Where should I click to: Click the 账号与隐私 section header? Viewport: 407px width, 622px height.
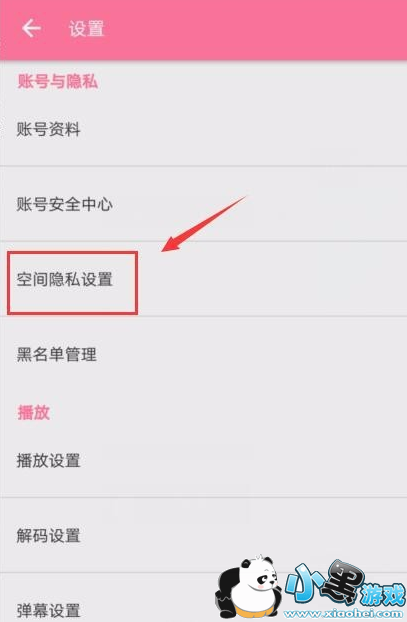click(x=58, y=81)
